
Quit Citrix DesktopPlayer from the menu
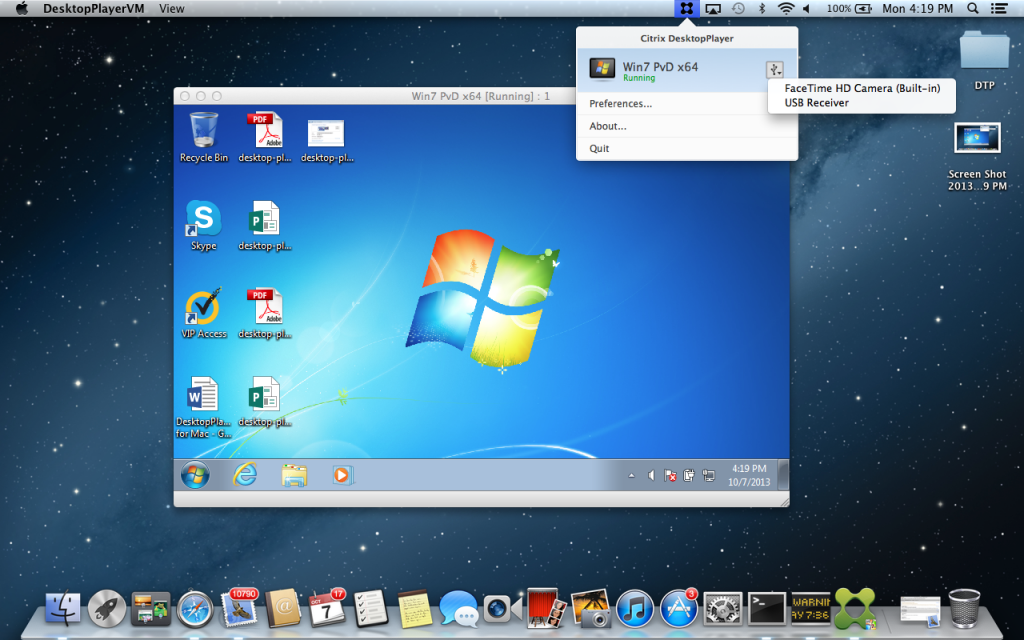[x=686, y=148]
